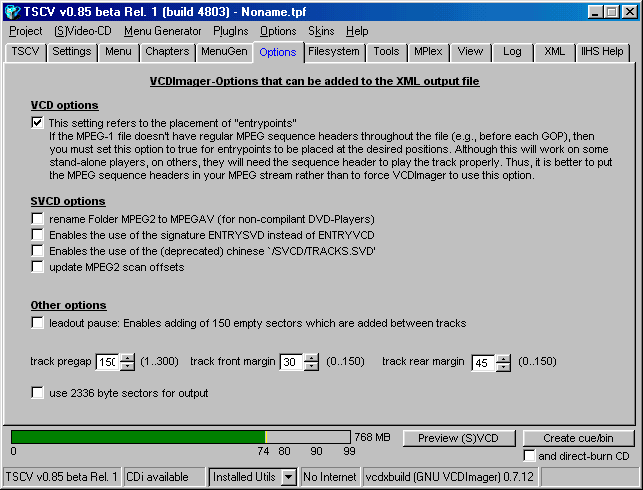This screenshot has width=643, height=490.
Task: Open the Installed Utils dropdown
Action: coord(288,477)
